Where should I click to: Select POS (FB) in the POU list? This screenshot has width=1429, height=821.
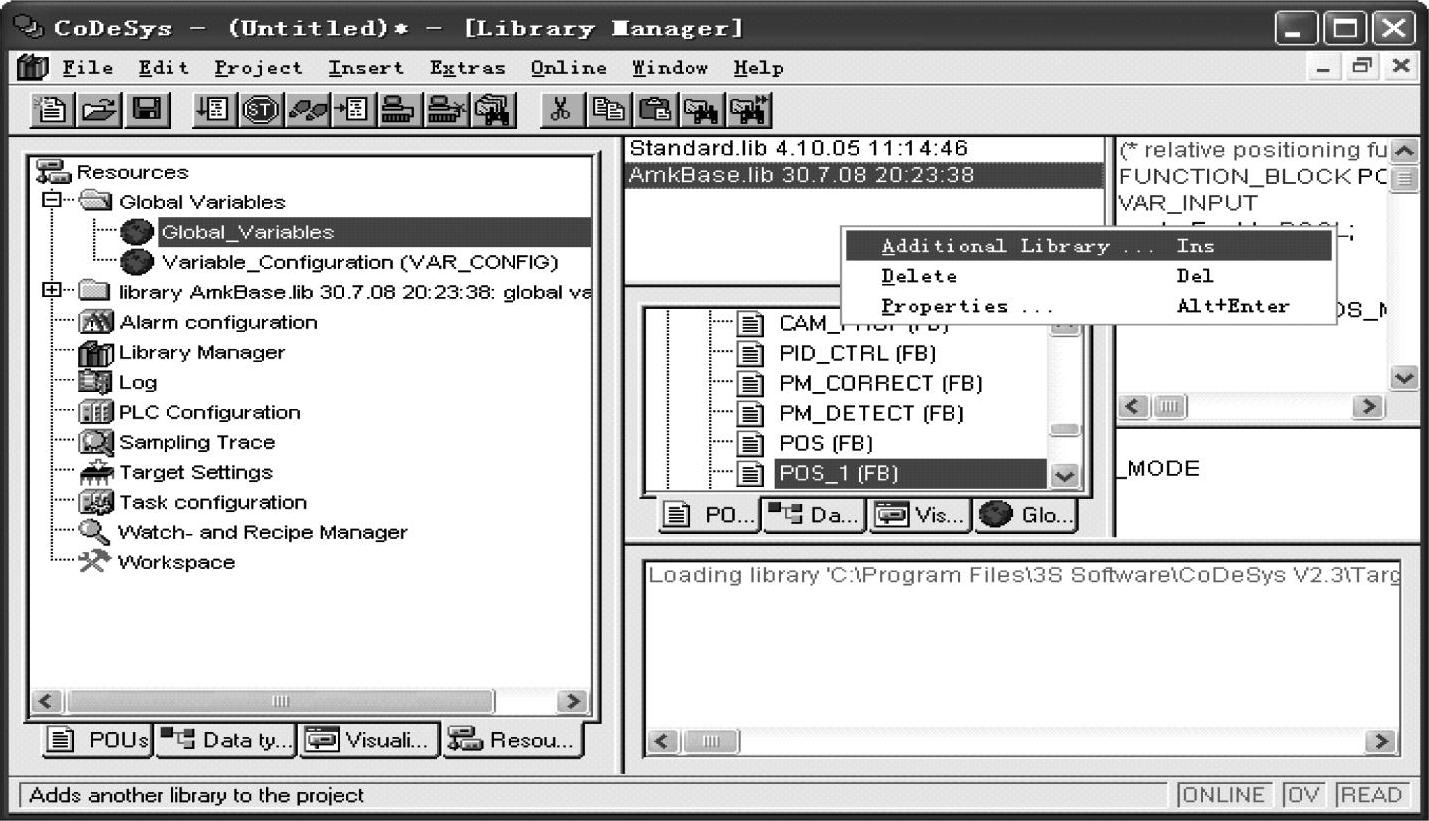pos(825,443)
